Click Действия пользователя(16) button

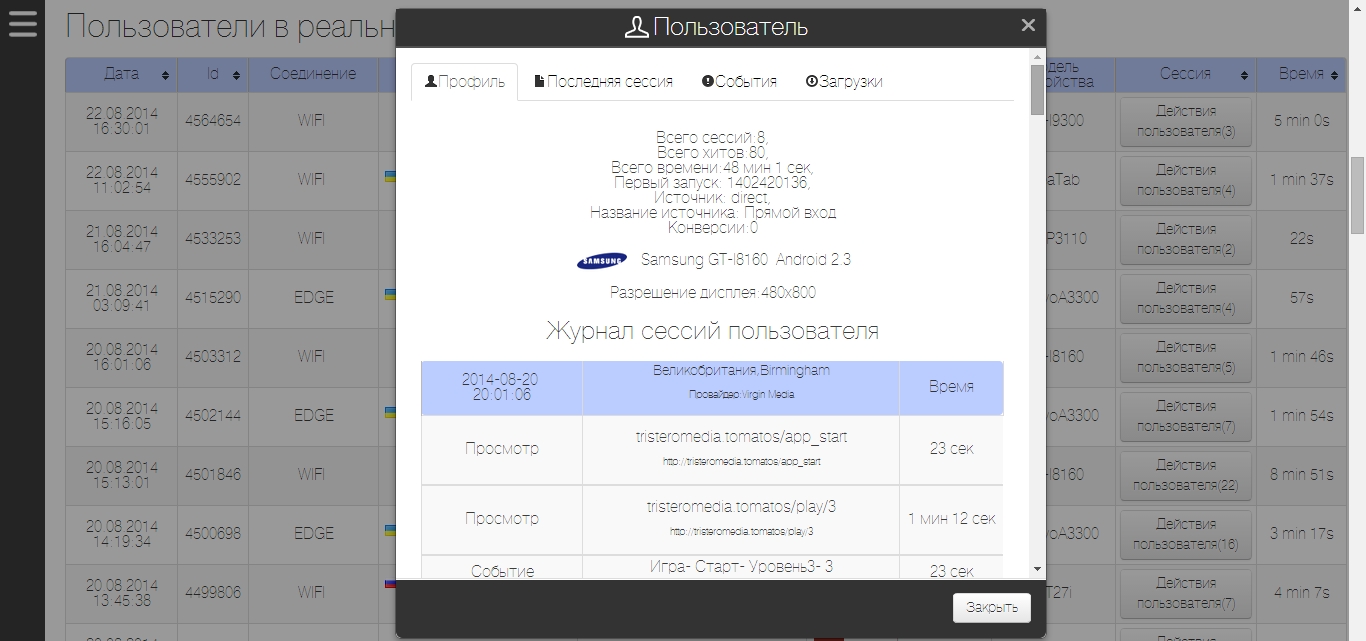1185,535
